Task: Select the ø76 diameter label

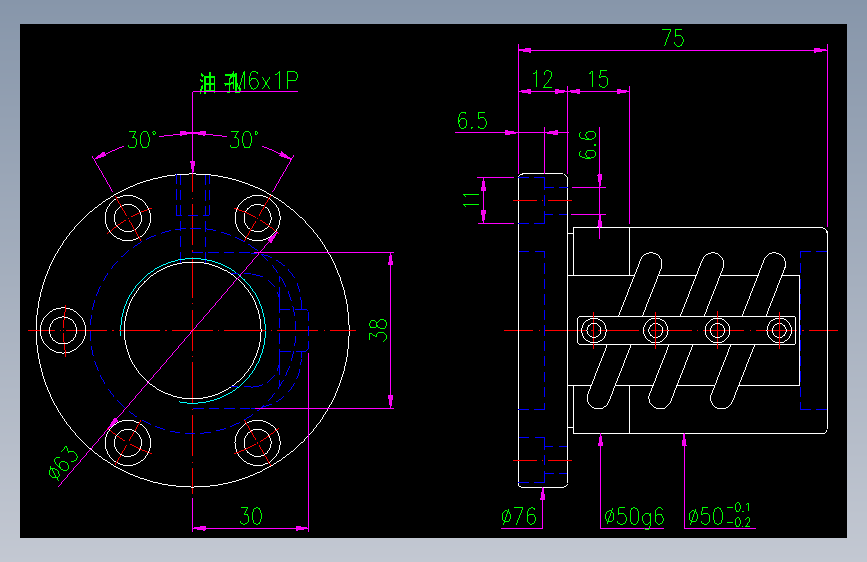Action: [519, 517]
